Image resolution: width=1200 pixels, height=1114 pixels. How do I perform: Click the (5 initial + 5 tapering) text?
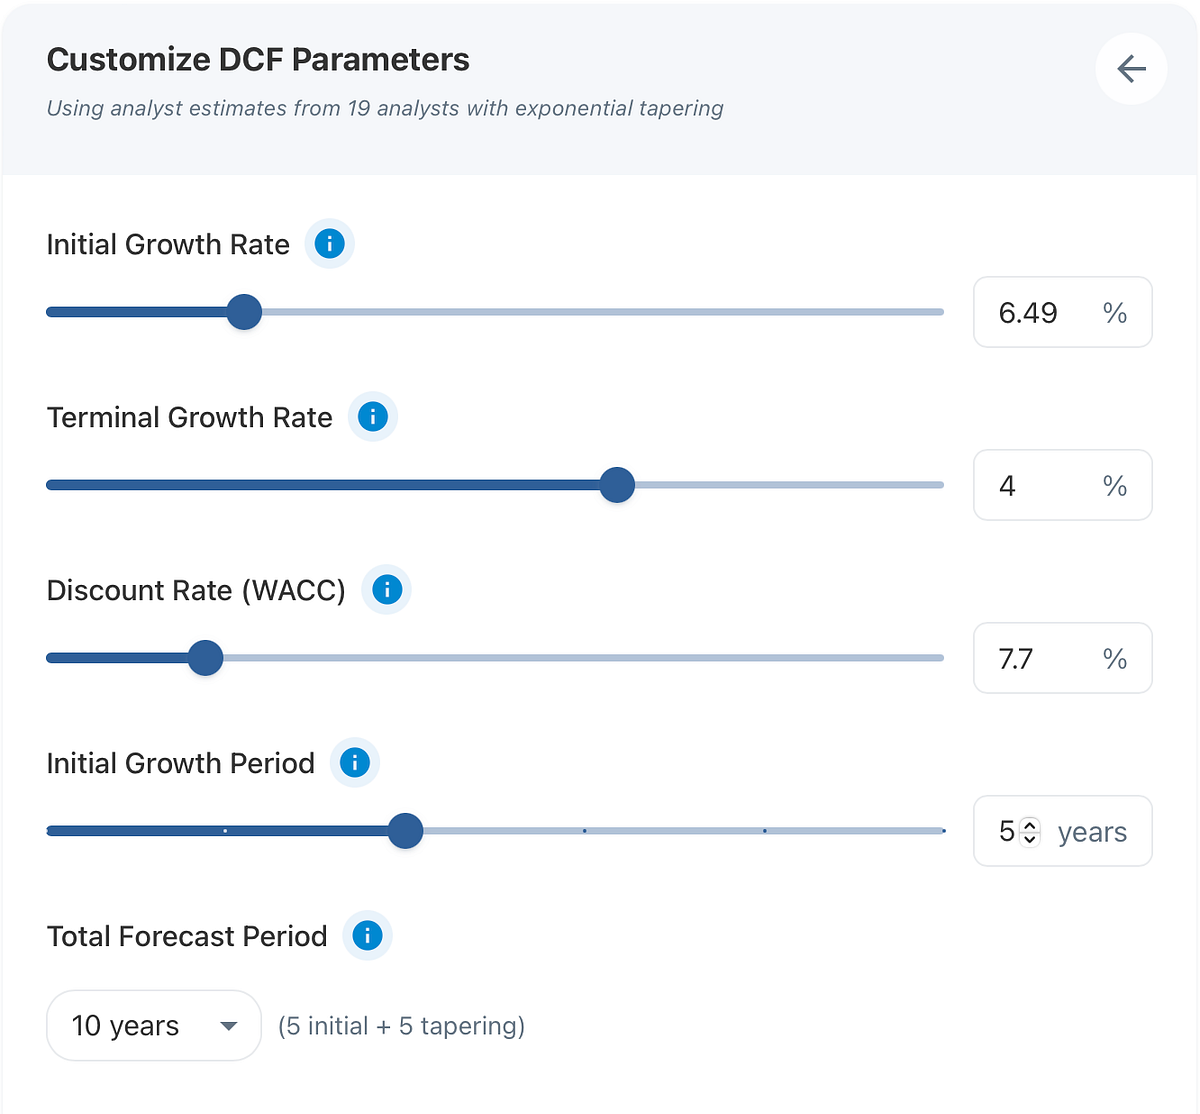pyautogui.click(x=400, y=1025)
